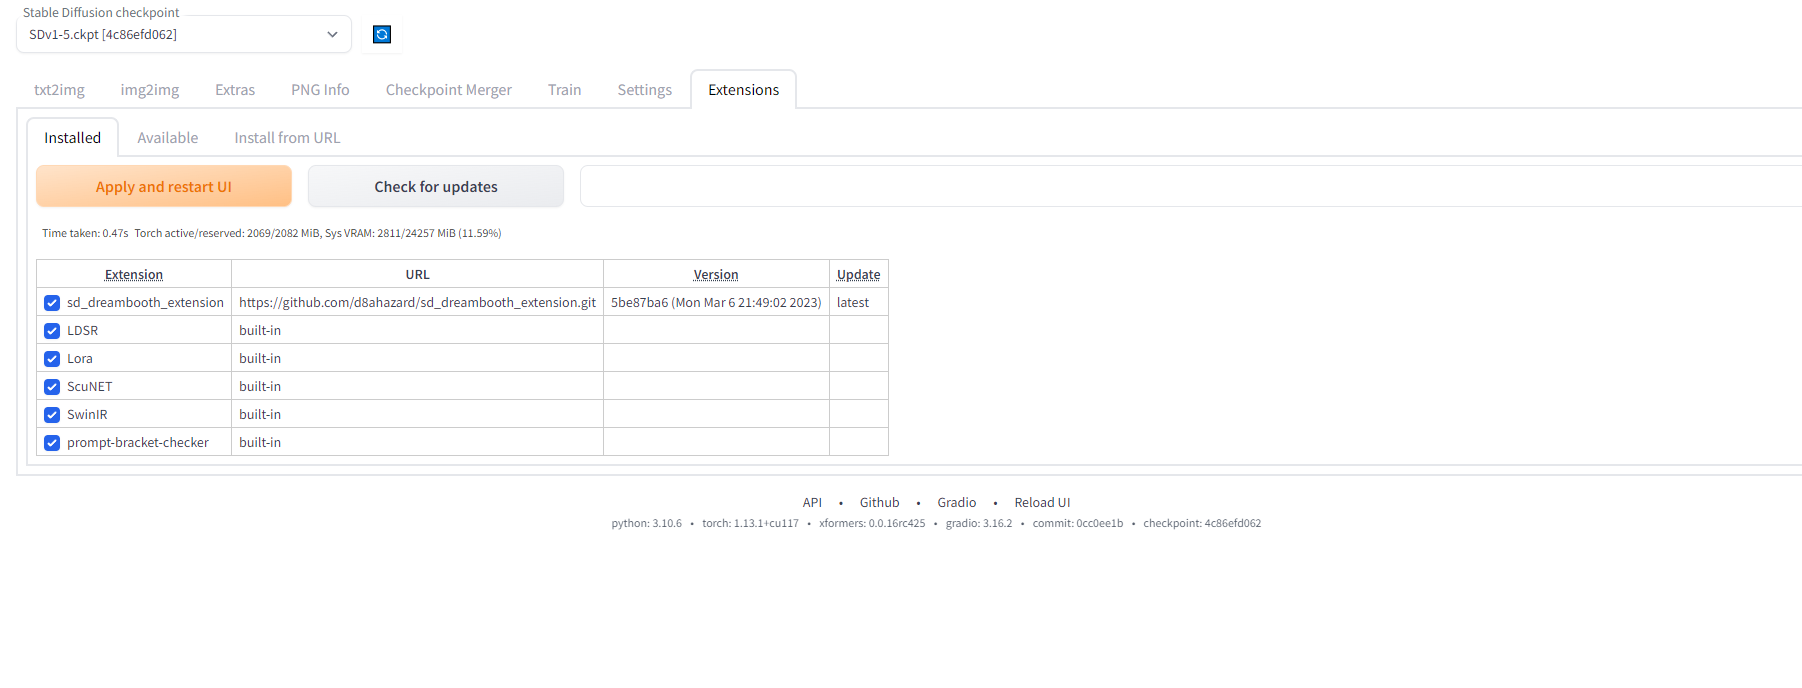Uncheck the sd_dreambooth_extension checkbox

click(52, 303)
